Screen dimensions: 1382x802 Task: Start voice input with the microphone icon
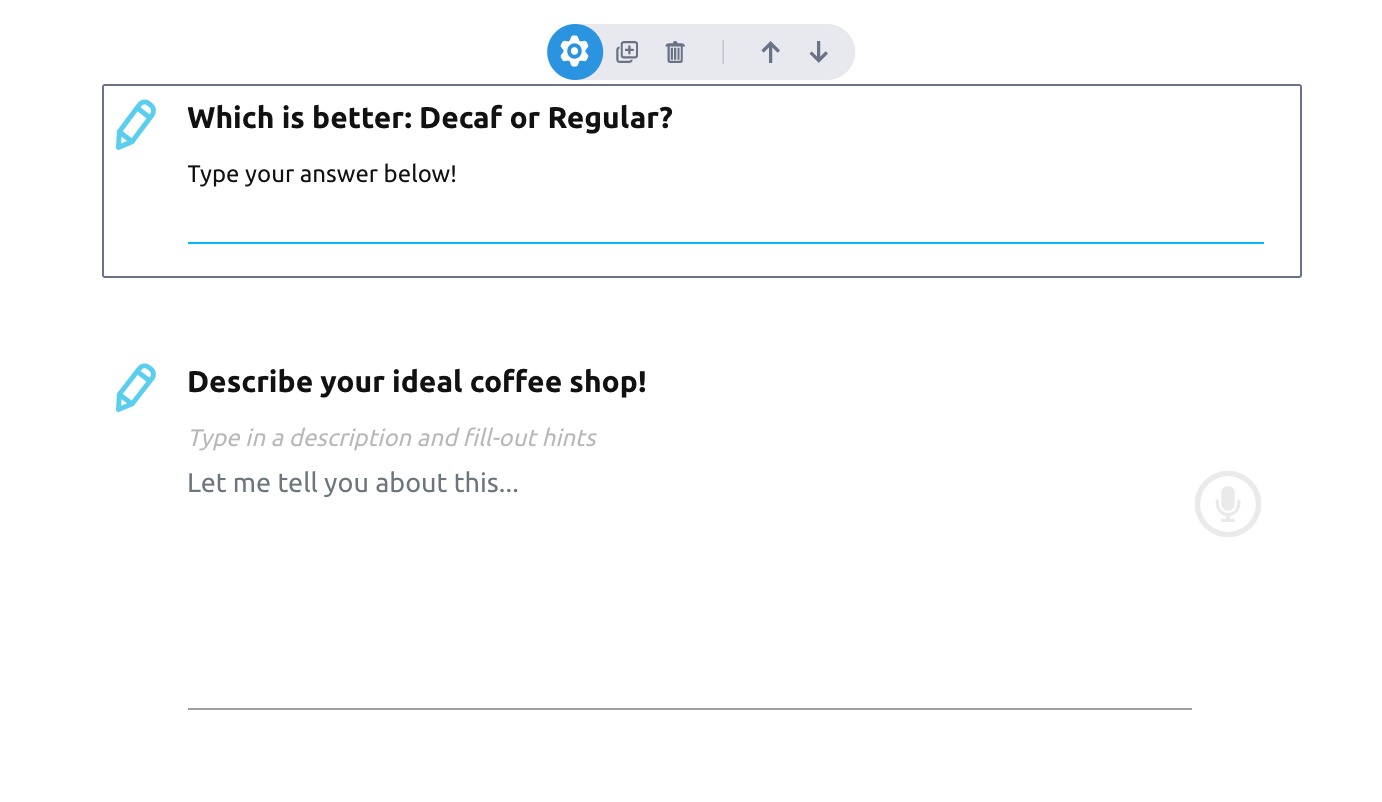[1227, 504]
